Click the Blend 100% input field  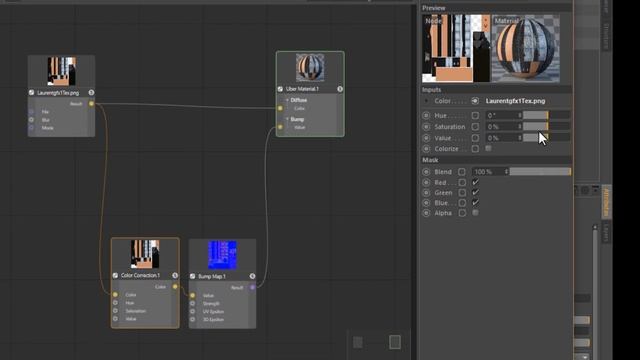coord(488,172)
